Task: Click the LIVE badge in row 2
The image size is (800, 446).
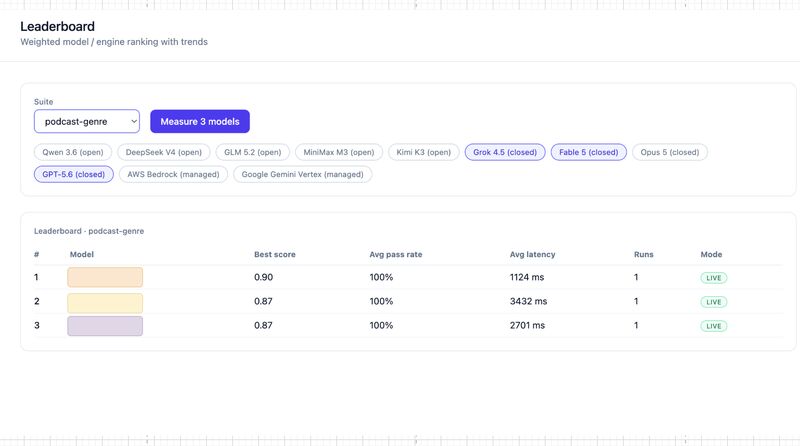Action: tap(713, 302)
